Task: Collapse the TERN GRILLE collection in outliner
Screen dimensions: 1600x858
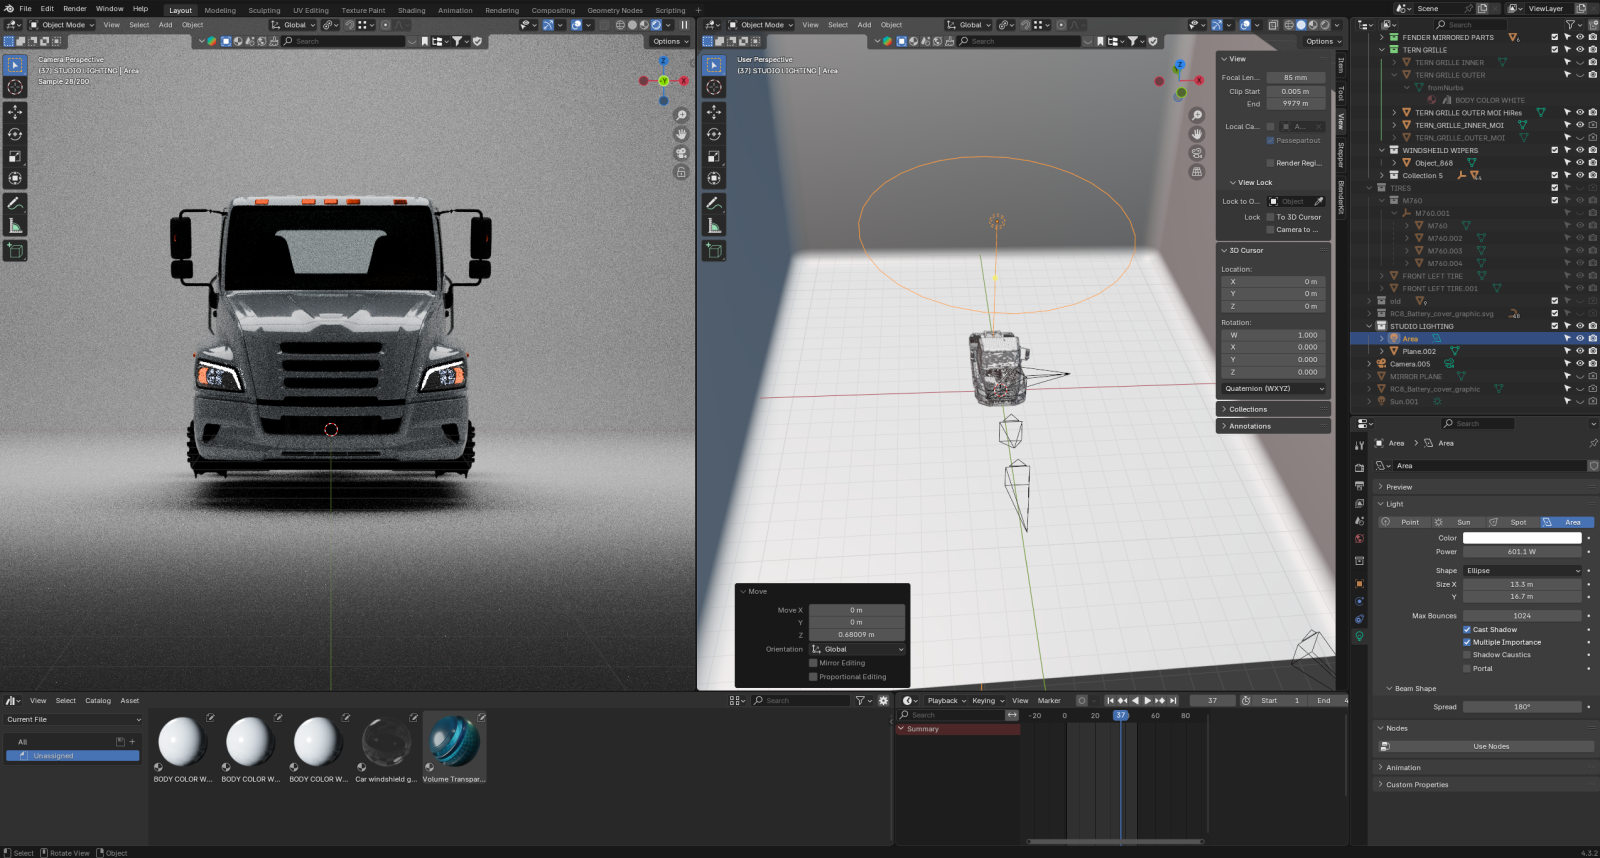Action: (x=1382, y=50)
